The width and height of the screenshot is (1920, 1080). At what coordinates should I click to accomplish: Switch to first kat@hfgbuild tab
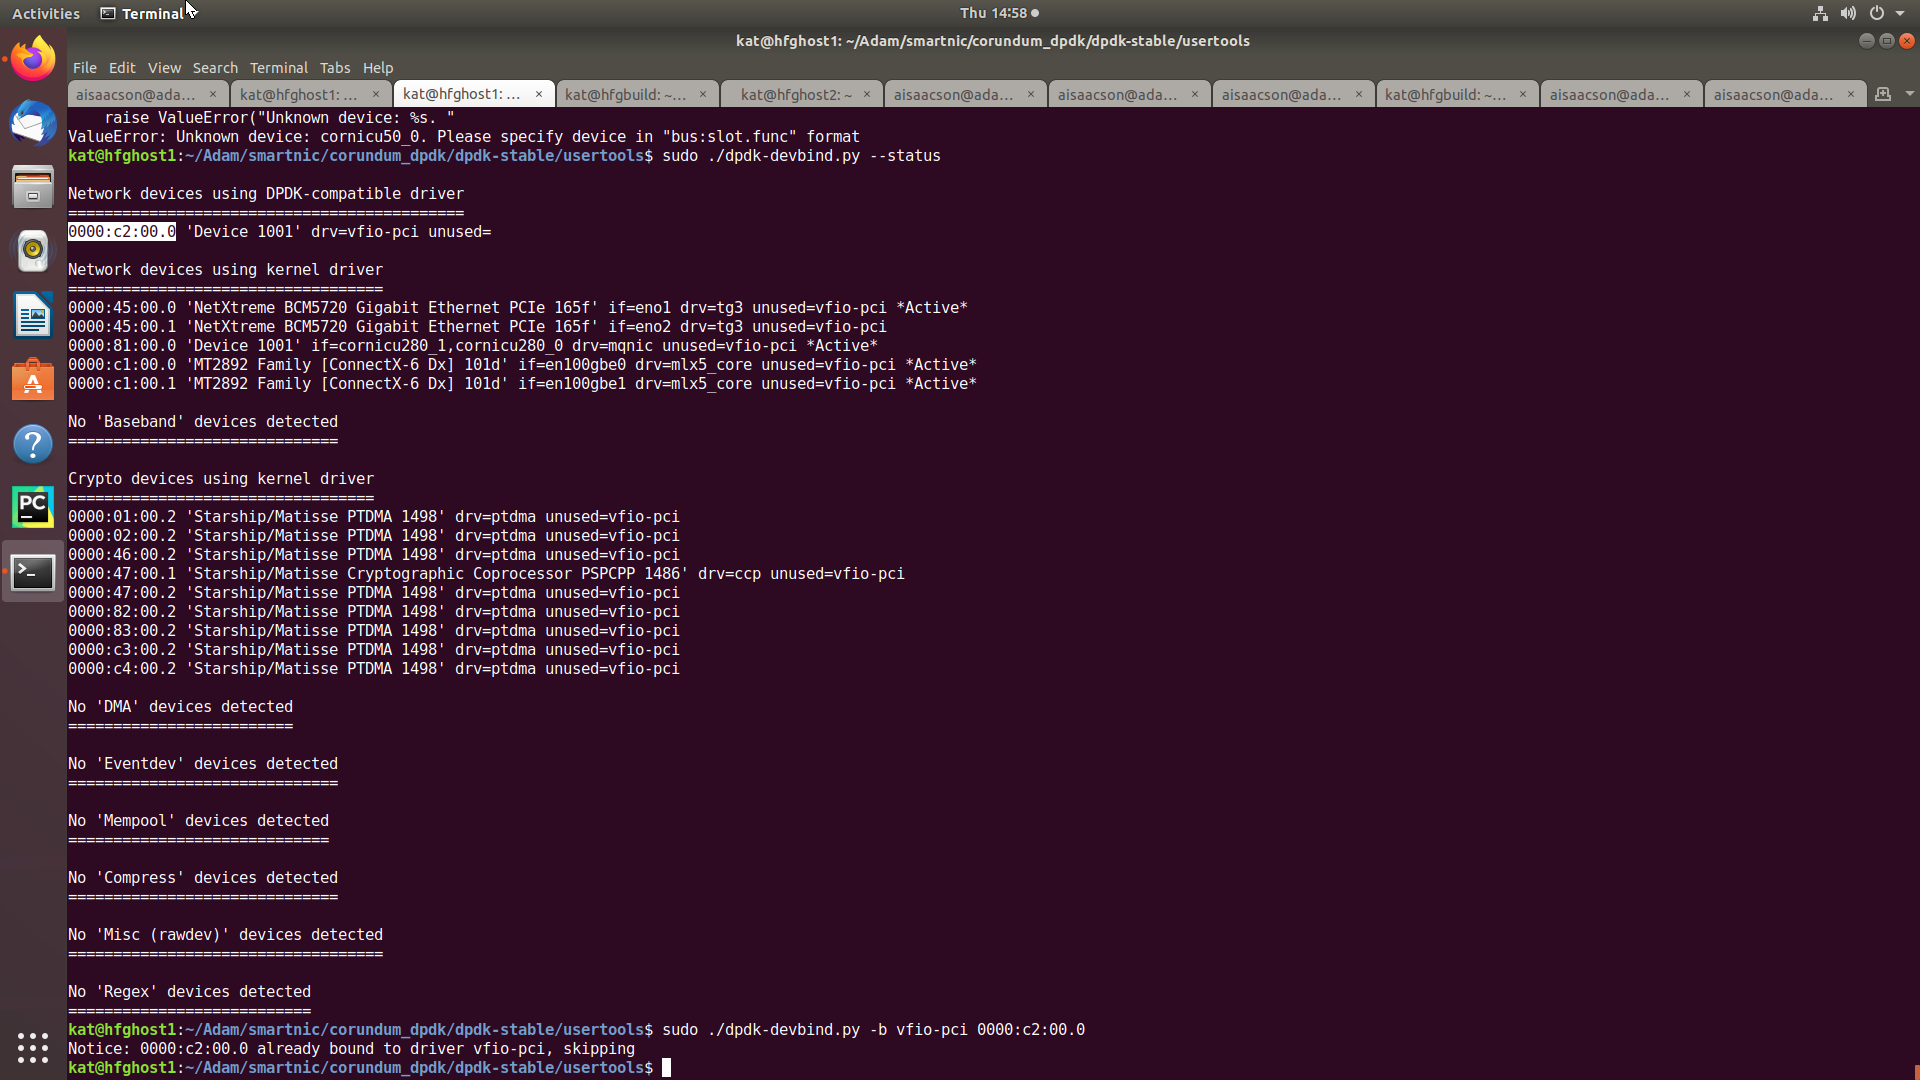tap(625, 94)
